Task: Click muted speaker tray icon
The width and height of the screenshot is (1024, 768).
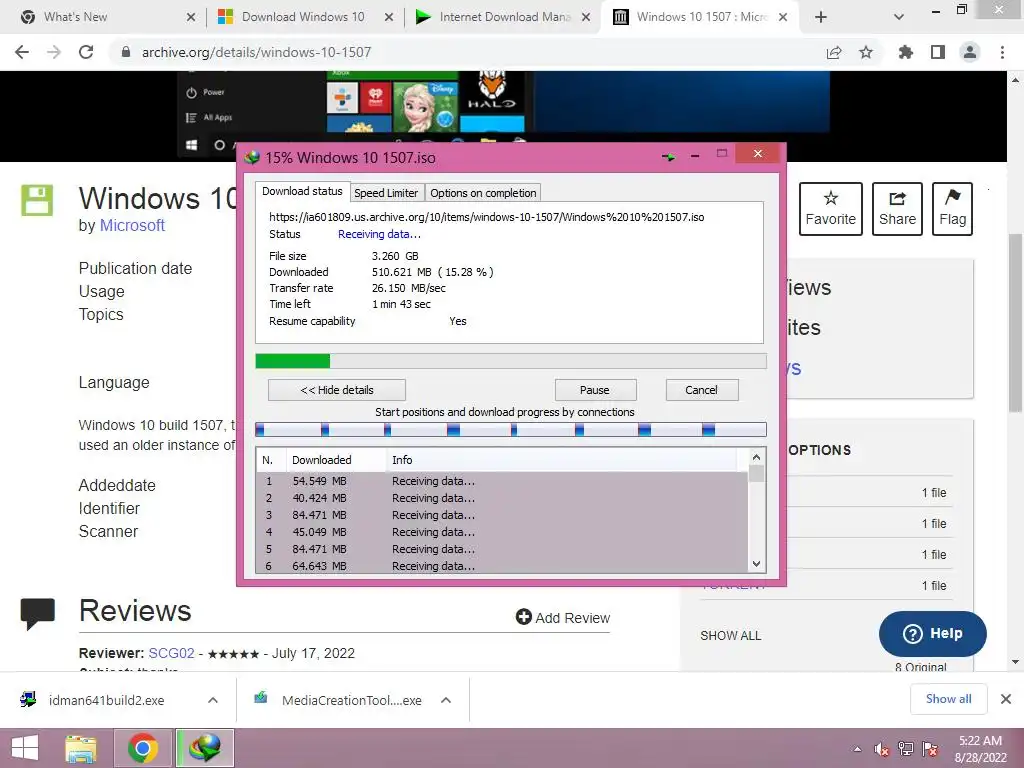Action: 882,750
